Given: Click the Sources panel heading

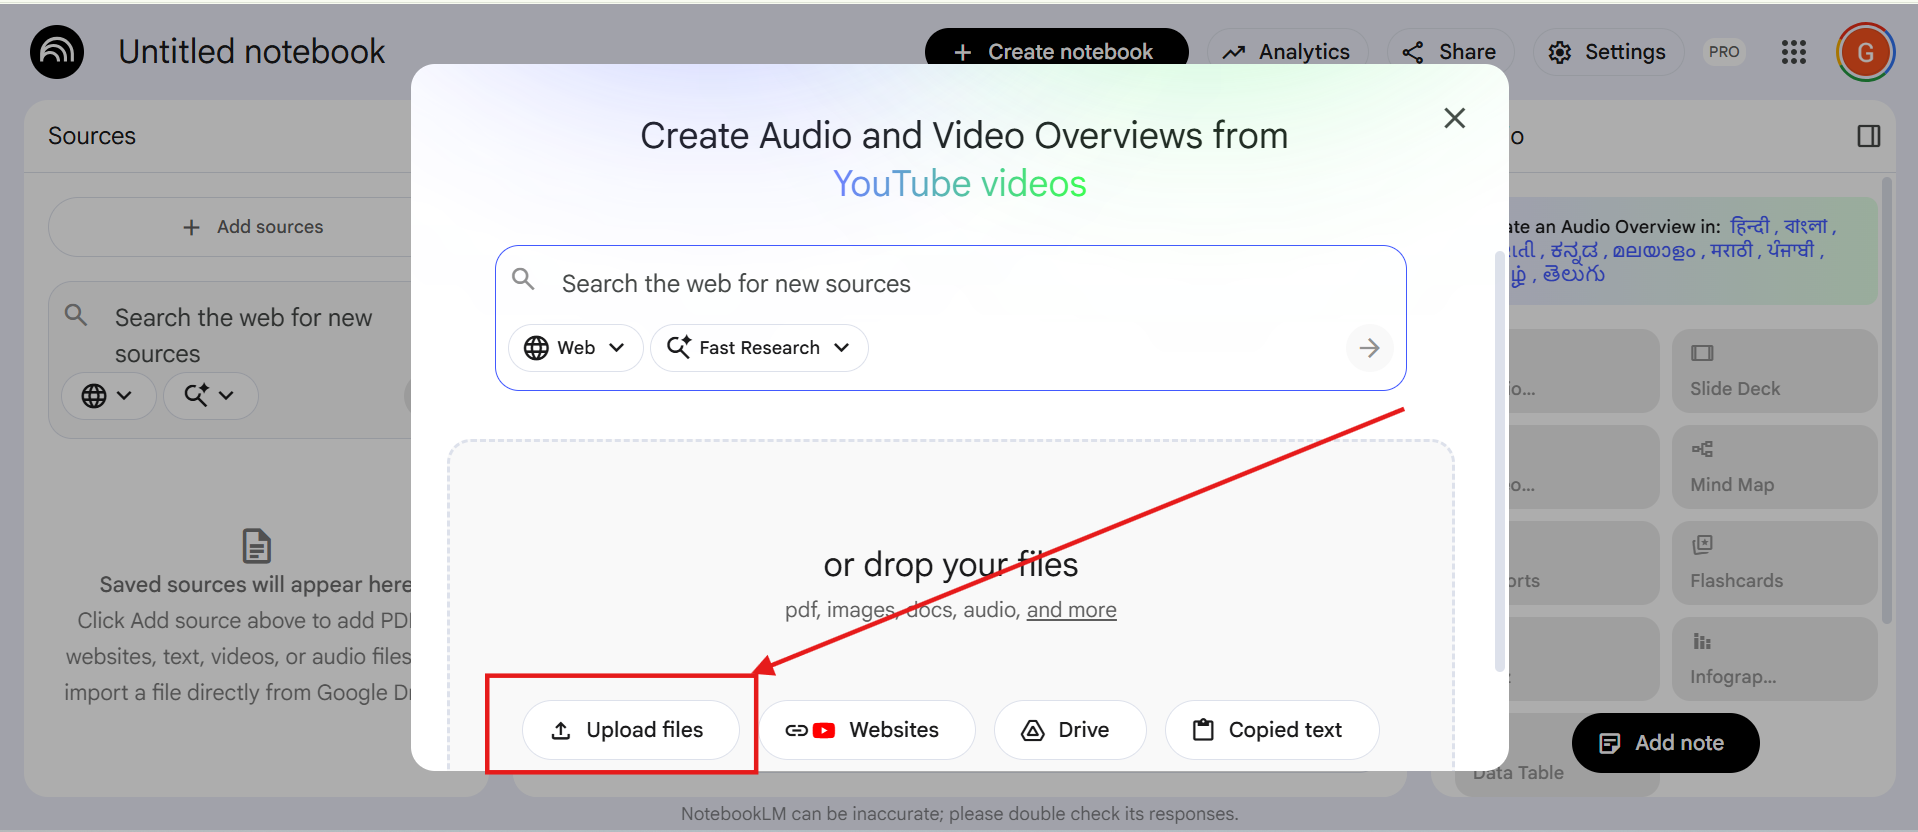Looking at the screenshot, I should click(x=92, y=136).
